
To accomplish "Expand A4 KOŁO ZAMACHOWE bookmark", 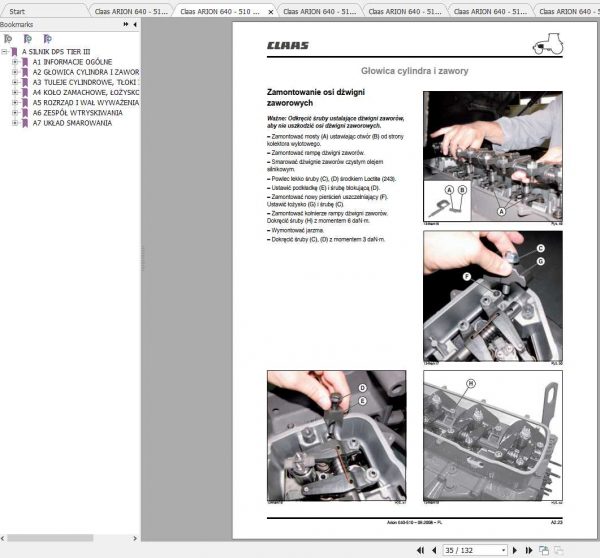I will pyautogui.click(x=15, y=92).
